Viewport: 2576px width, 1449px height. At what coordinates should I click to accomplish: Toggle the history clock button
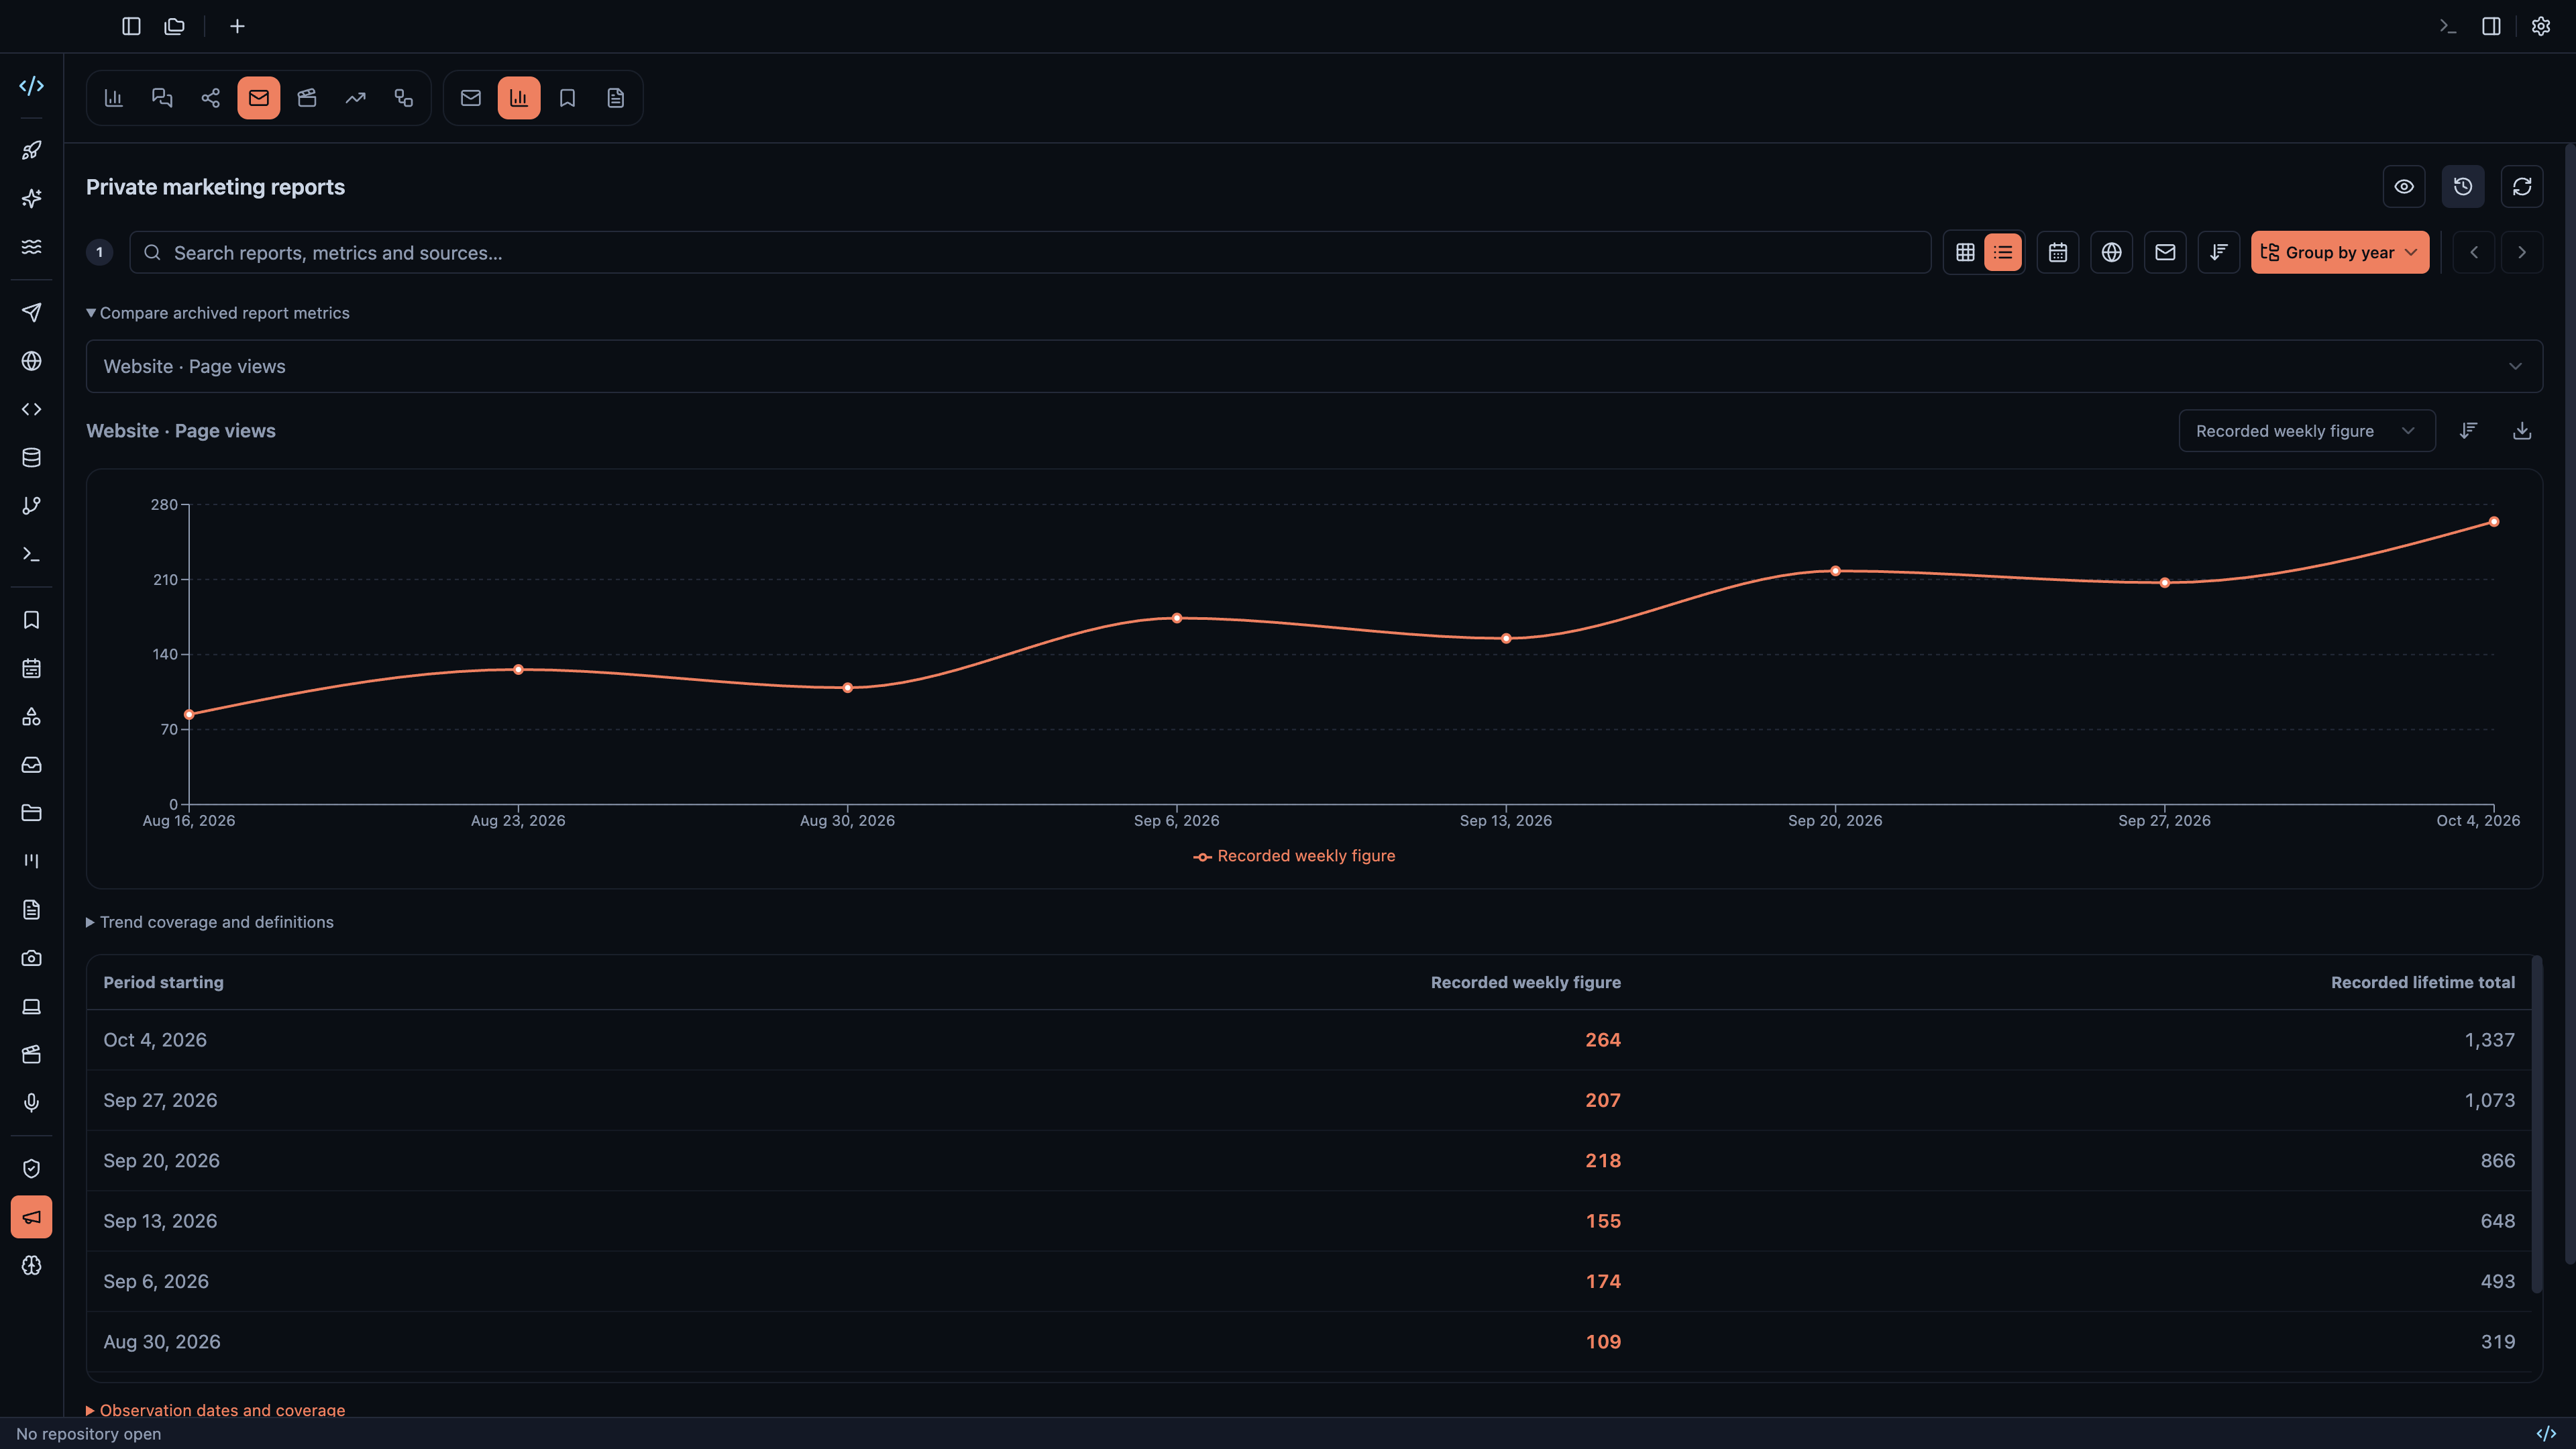[x=2463, y=187]
